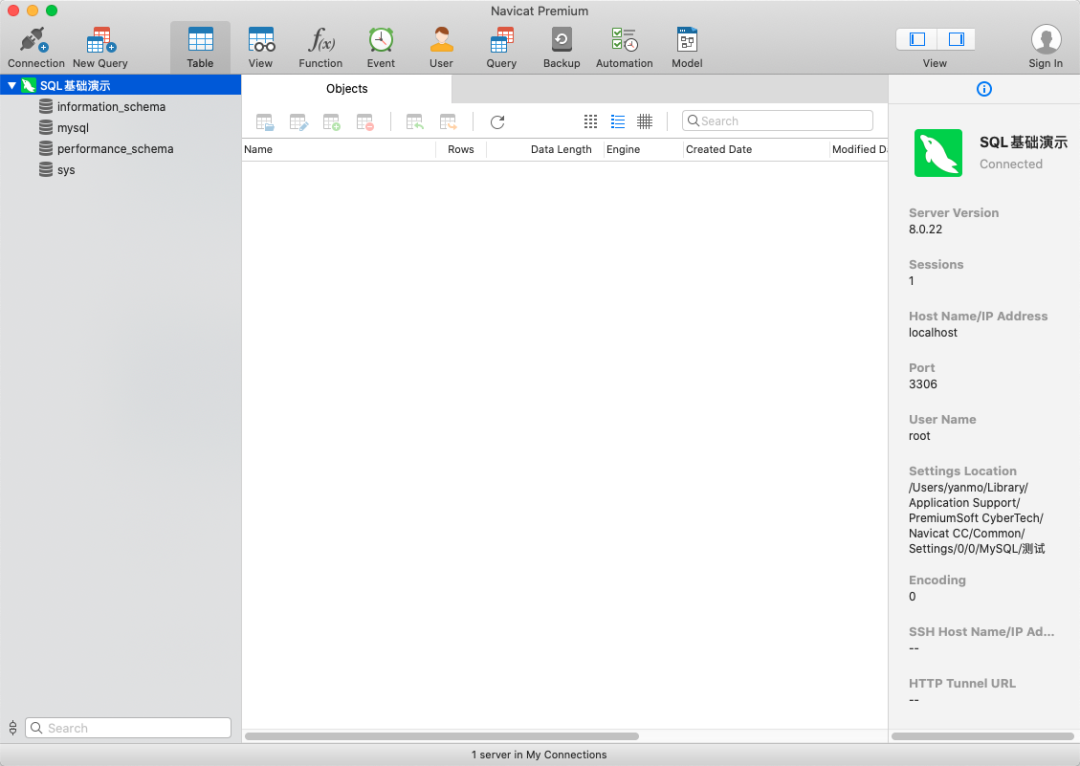This screenshot has height=766, width=1080.
Task: Select the performance_schema database
Action: (115, 149)
